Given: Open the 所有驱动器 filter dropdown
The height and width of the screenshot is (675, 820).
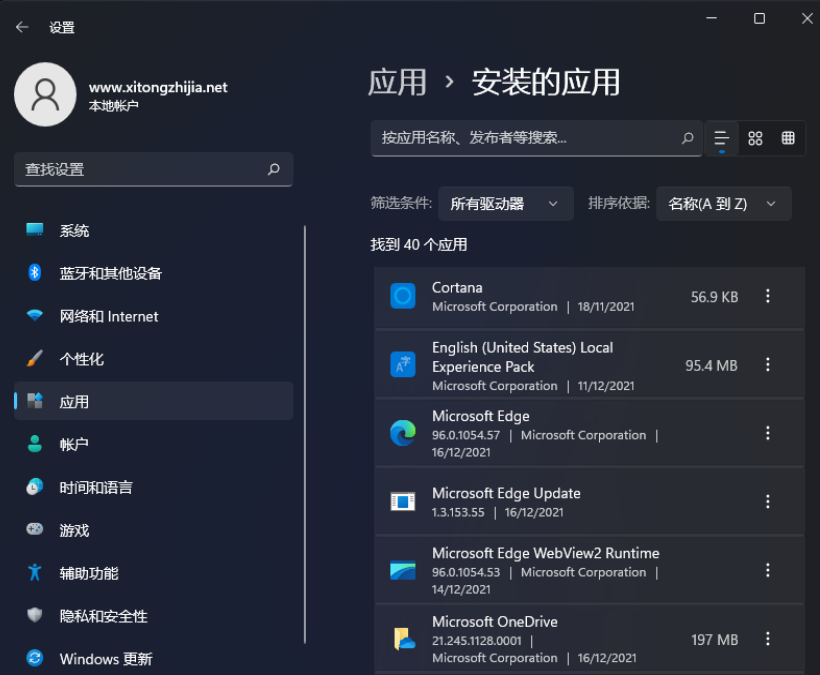Looking at the screenshot, I should tap(506, 203).
